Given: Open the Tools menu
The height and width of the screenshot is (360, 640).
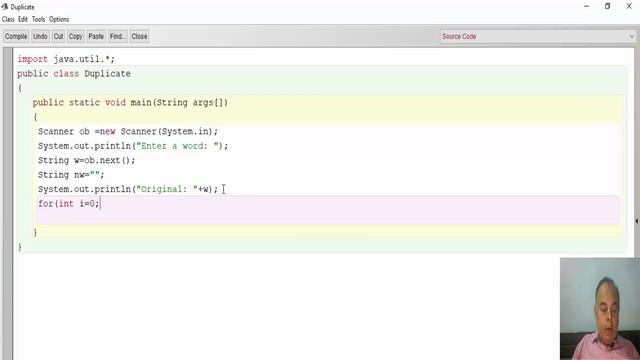Looking at the screenshot, I should [x=38, y=19].
